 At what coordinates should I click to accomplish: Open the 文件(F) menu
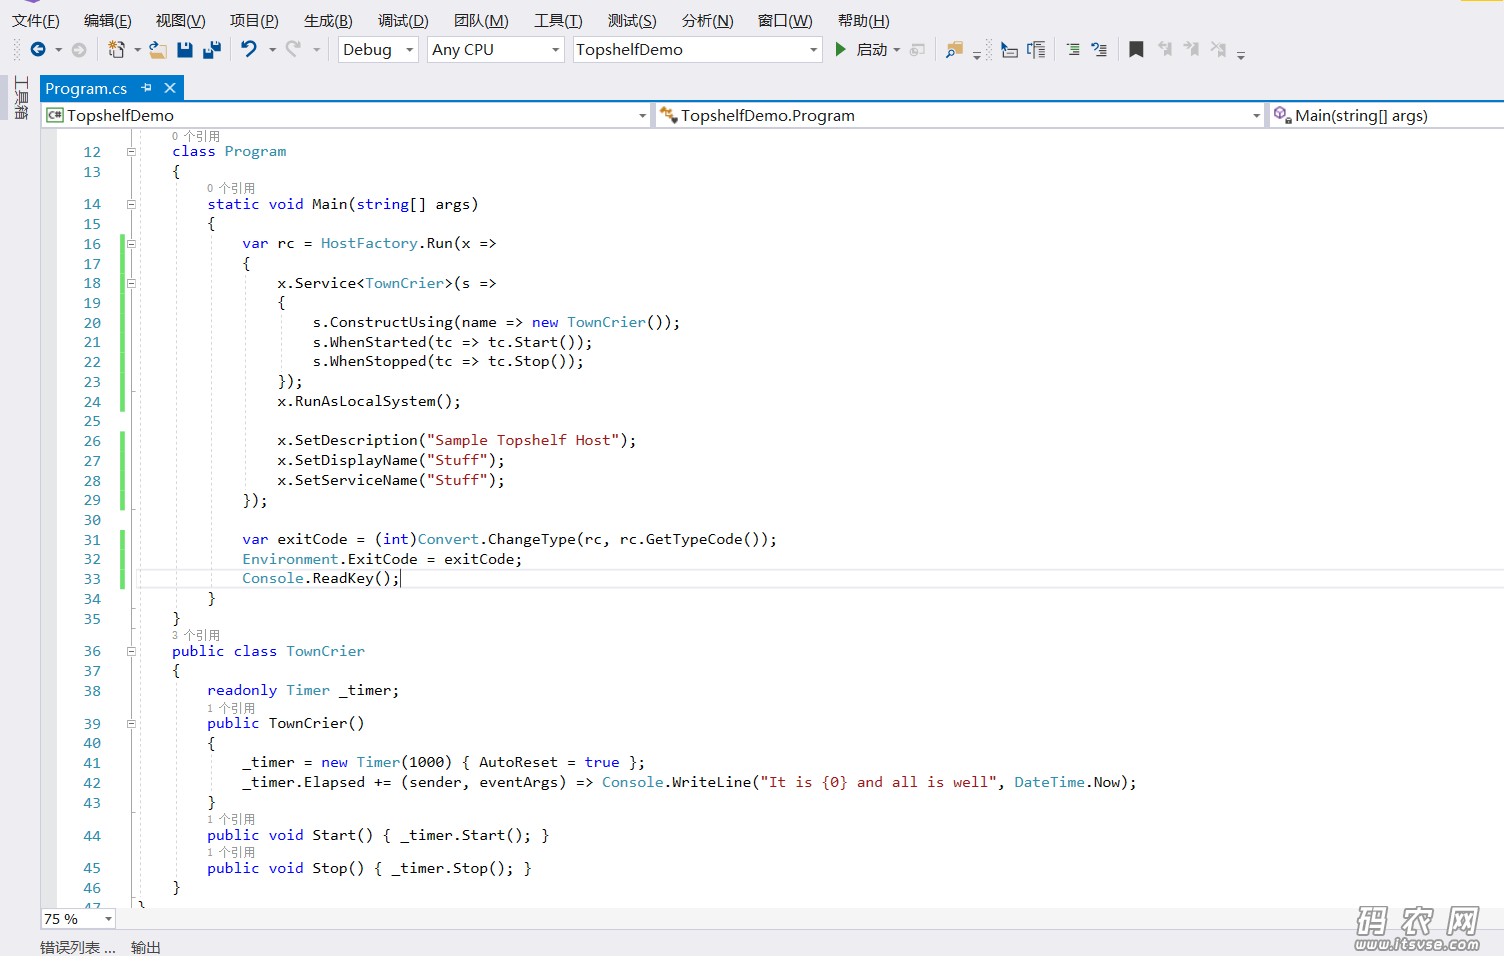coord(36,20)
